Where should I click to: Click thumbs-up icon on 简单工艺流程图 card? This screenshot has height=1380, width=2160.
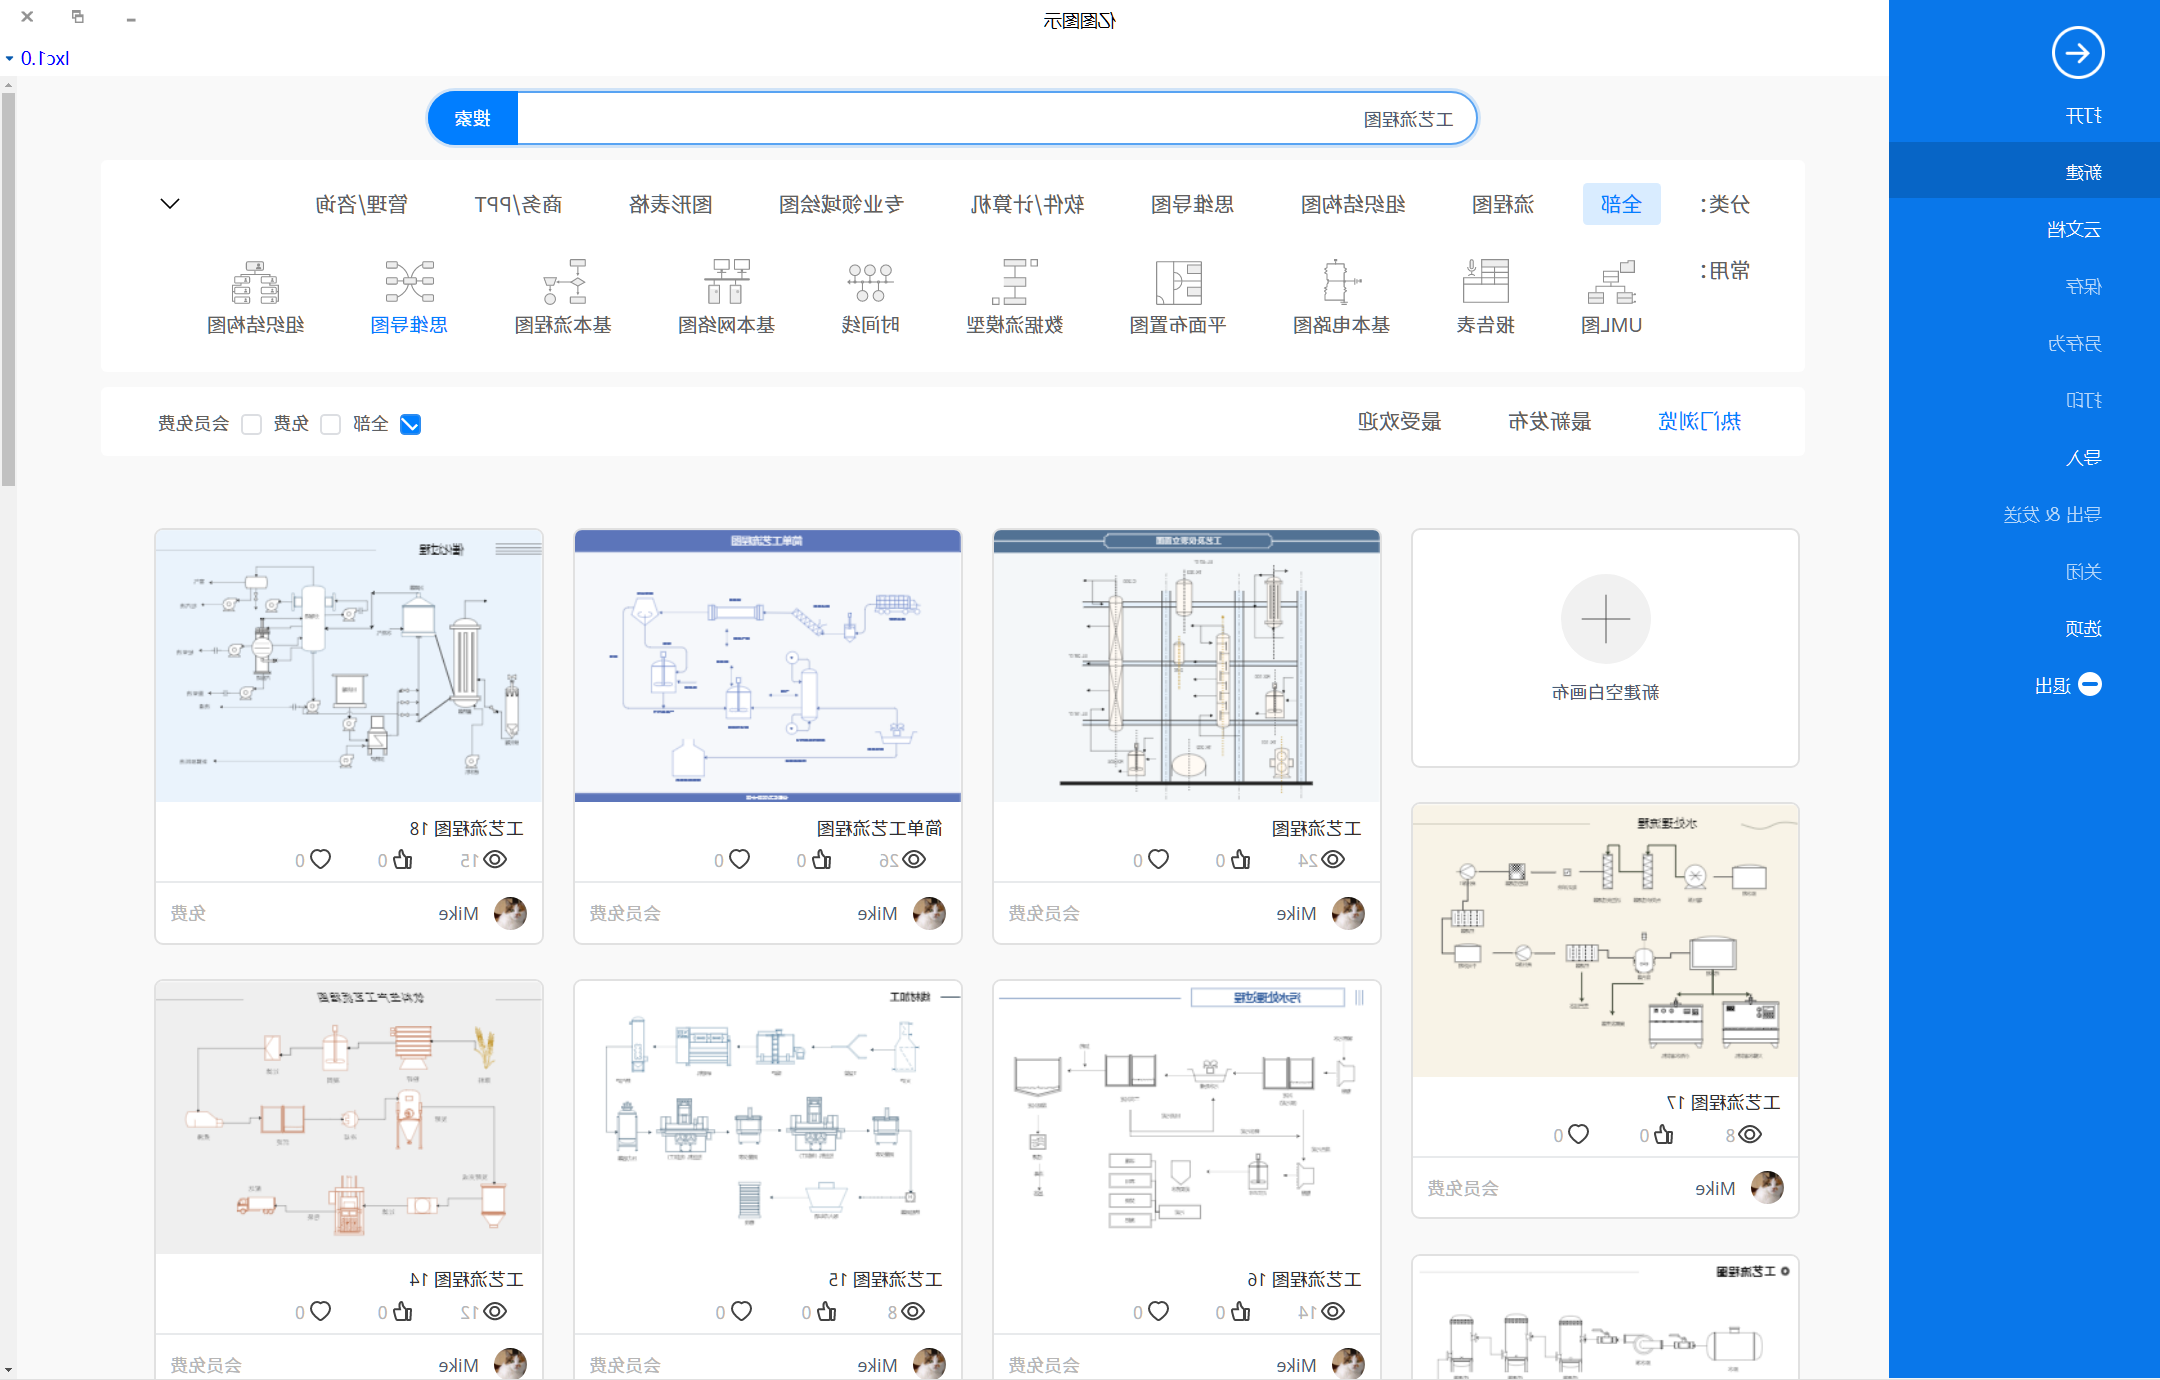tap(821, 859)
